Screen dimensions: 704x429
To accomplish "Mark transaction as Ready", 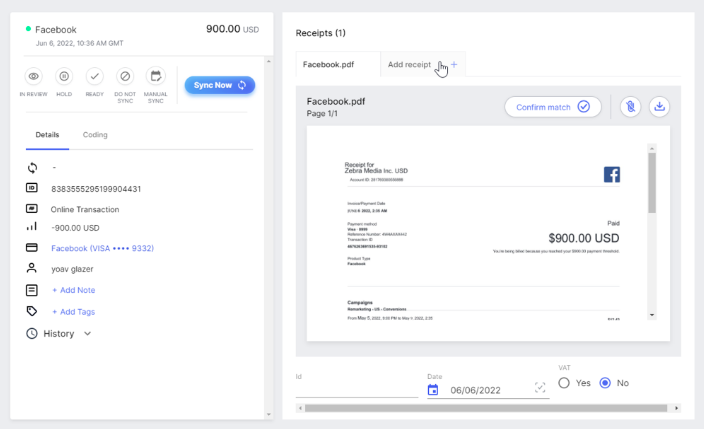I will (95, 76).
